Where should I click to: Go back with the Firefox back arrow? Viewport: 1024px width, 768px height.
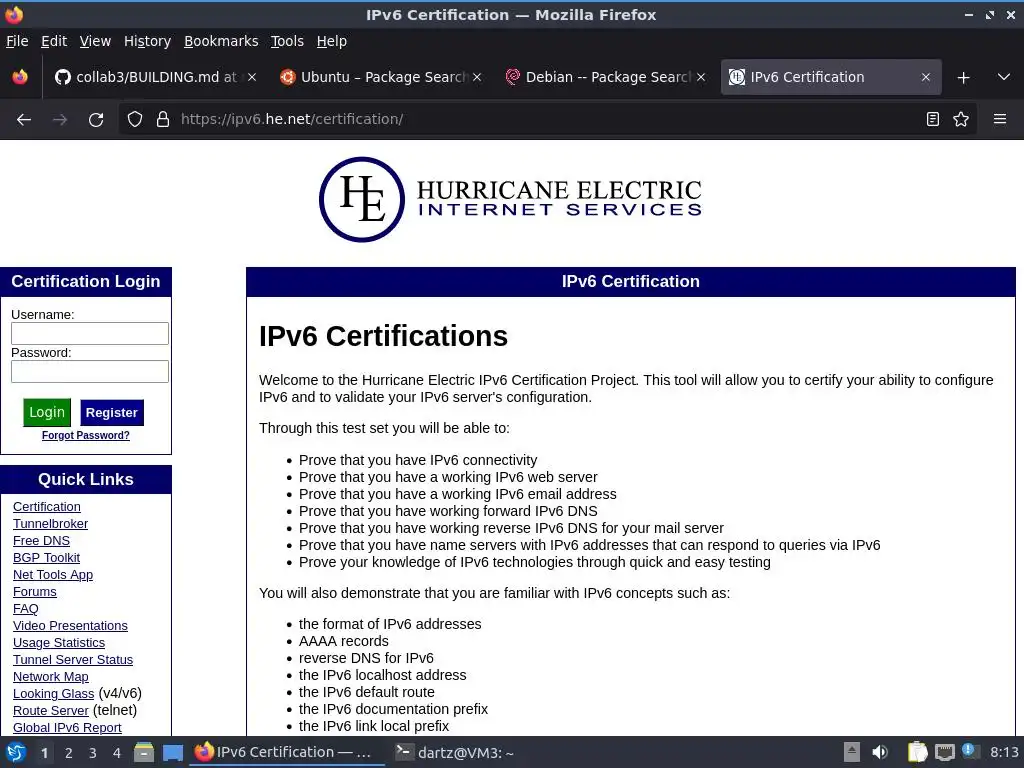(24, 120)
